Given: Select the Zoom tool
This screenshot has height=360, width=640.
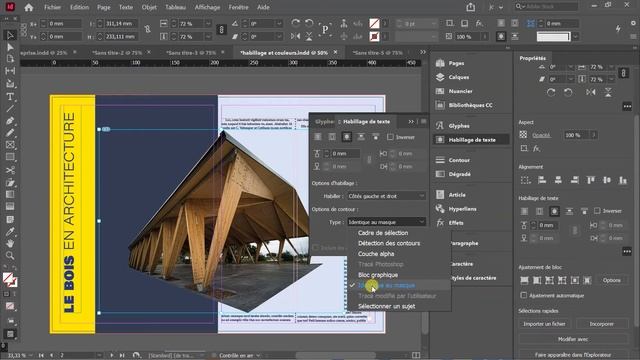Looking at the screenshot, I should 10,256.
